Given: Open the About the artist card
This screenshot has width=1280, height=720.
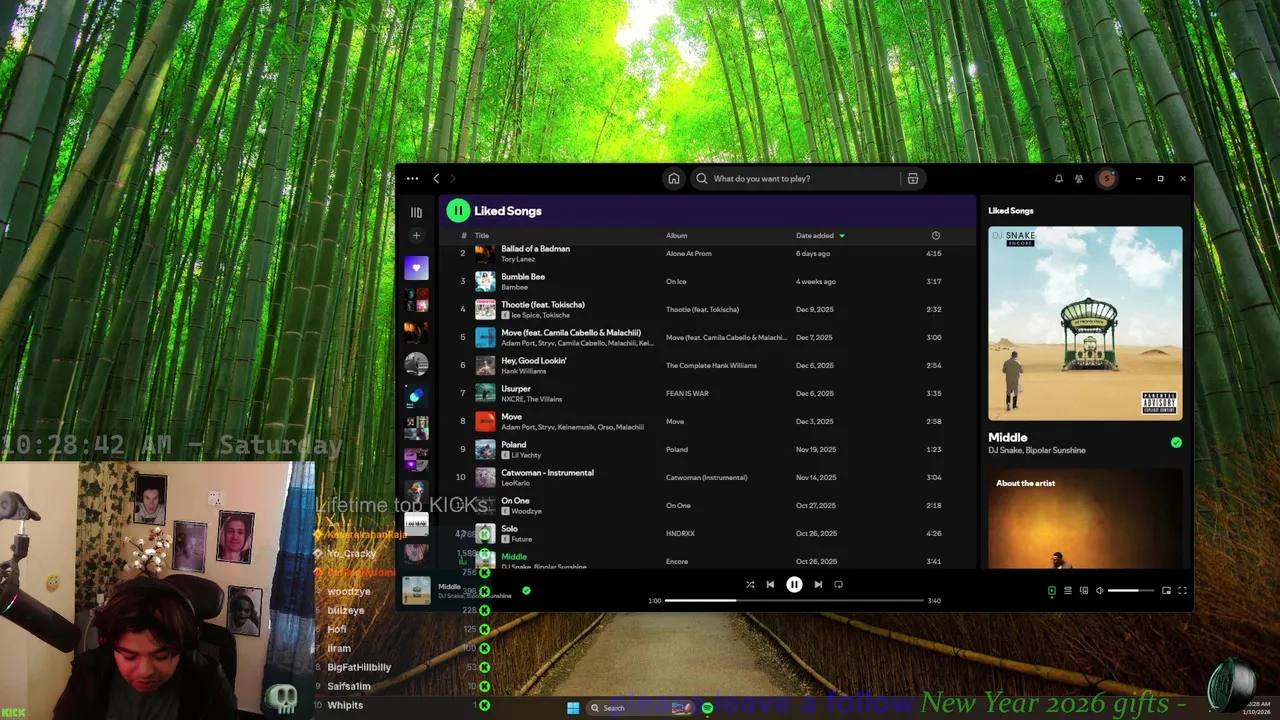Looking at the screenshot, I should tap(1085, 518).
